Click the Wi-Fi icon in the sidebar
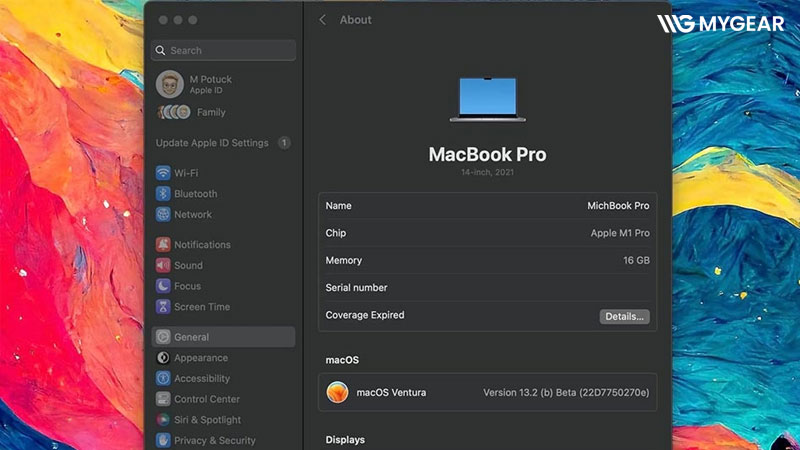This screenshot has width=800, height=450. pyautogui.click(x=163, y=173)
